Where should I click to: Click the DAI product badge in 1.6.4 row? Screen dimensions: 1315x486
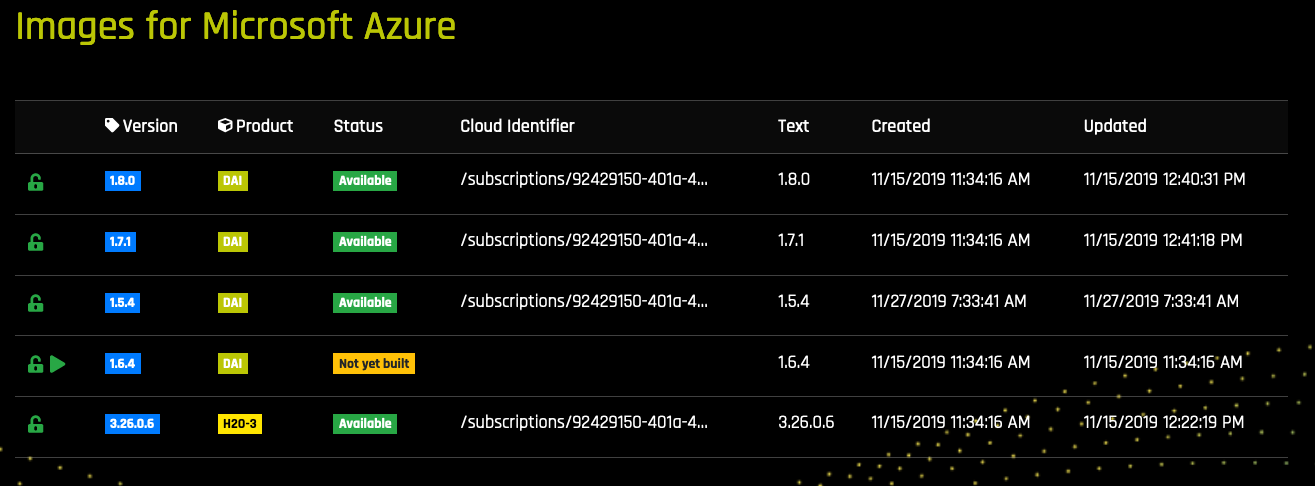232,364
